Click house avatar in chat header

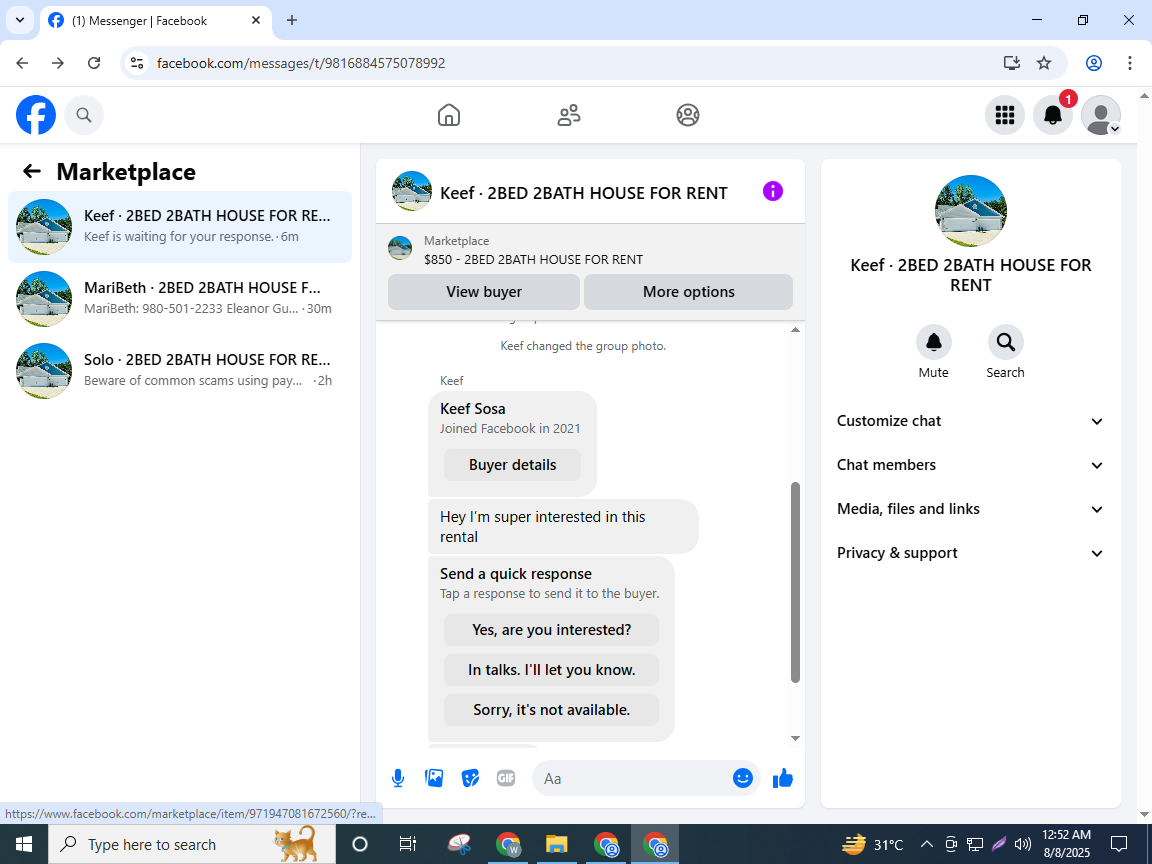411,191
